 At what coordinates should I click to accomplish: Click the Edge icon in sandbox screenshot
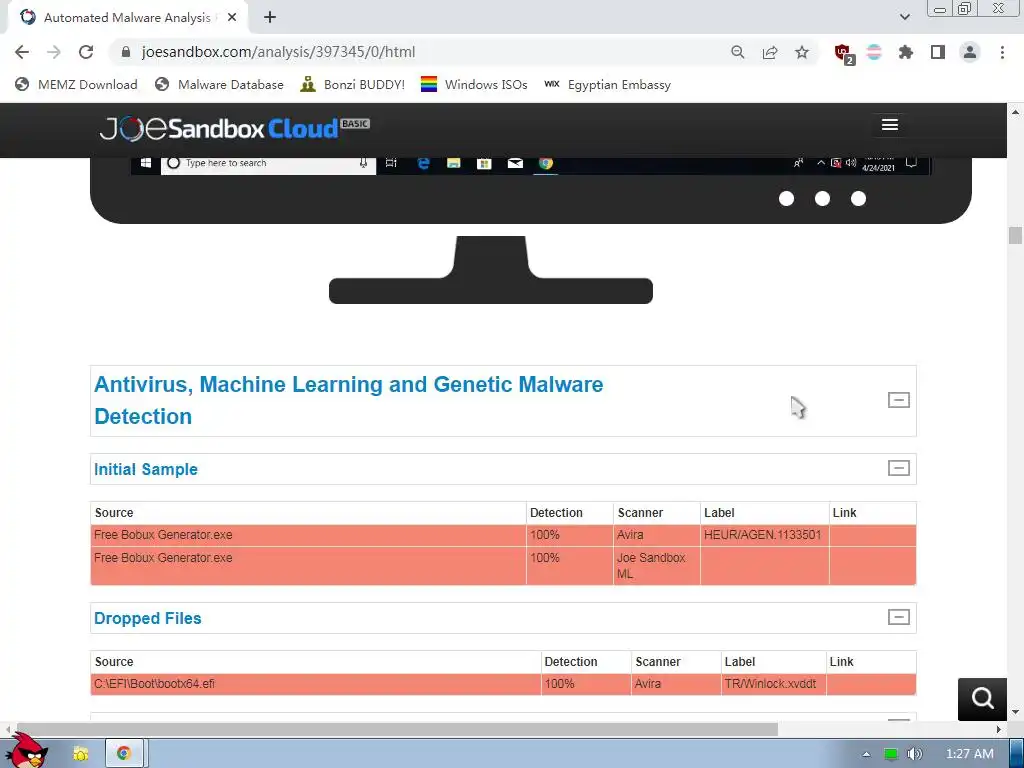[423, 163]
